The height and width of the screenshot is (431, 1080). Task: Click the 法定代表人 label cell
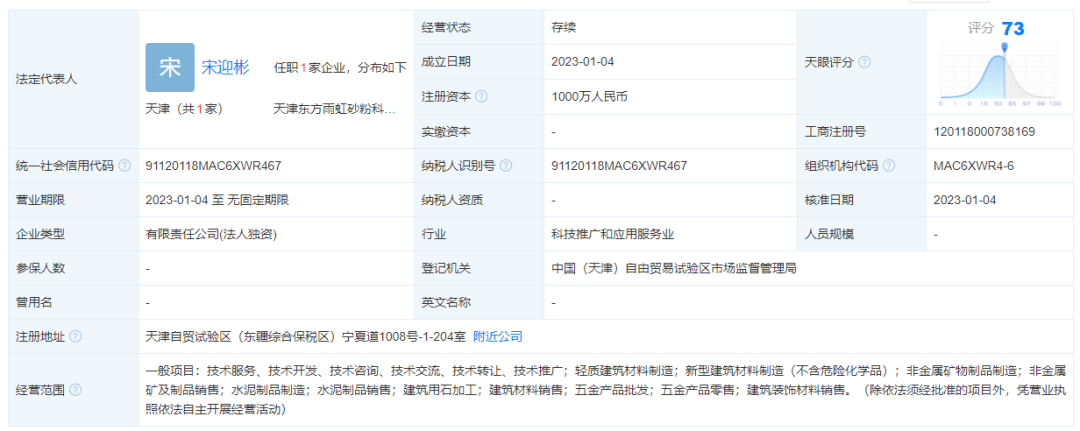(73, 79)
